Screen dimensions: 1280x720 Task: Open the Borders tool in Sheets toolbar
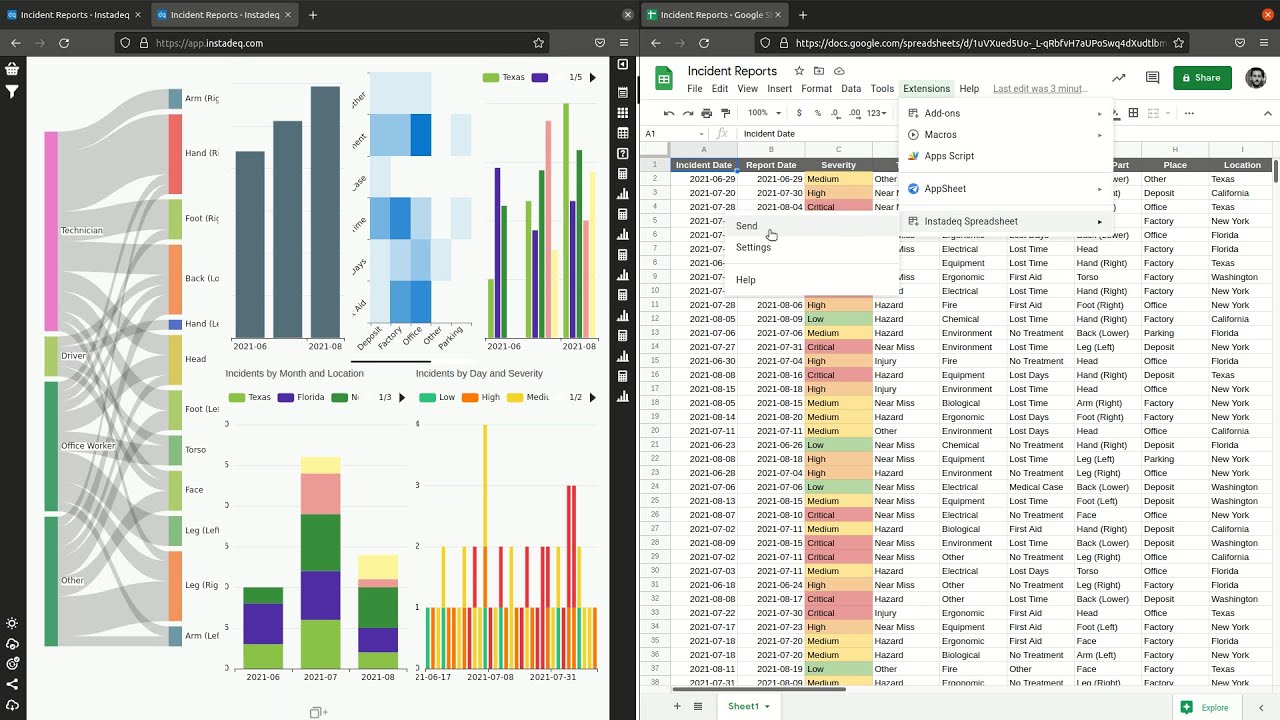click(x=1133, y=113)
